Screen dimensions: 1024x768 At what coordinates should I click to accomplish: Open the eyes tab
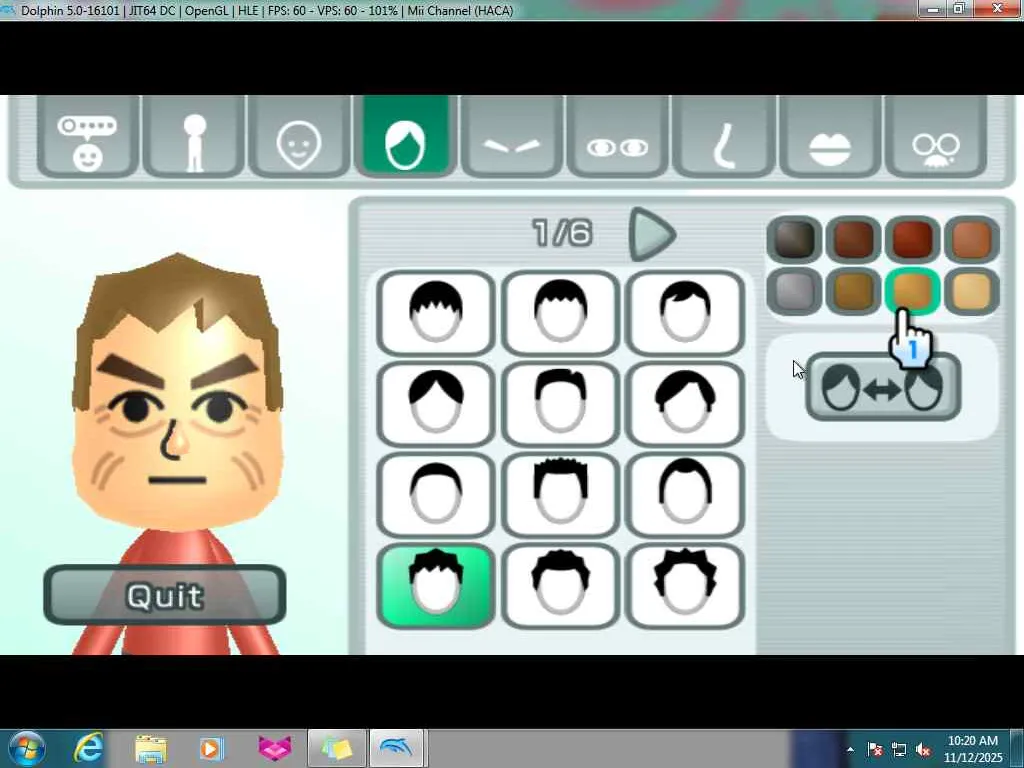tap(618, 137)
